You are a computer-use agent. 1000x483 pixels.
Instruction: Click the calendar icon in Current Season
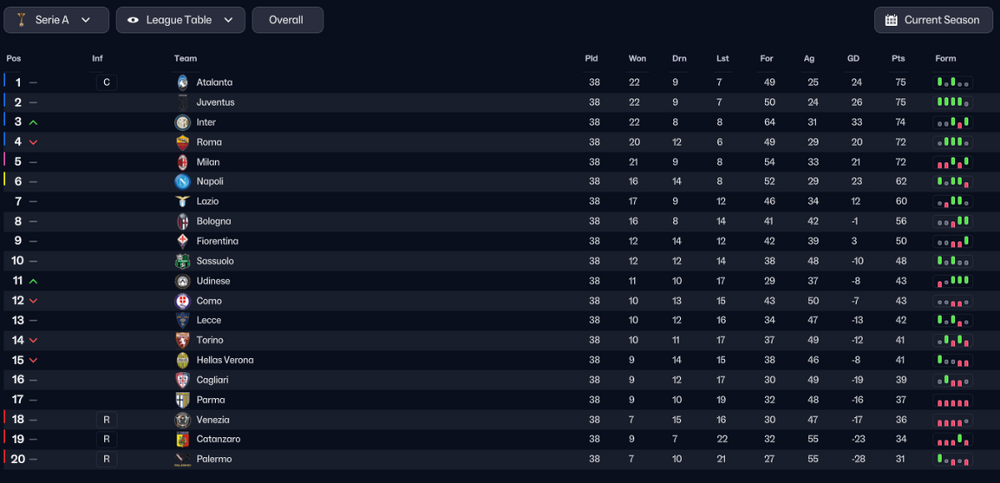[x=892, y=20]
